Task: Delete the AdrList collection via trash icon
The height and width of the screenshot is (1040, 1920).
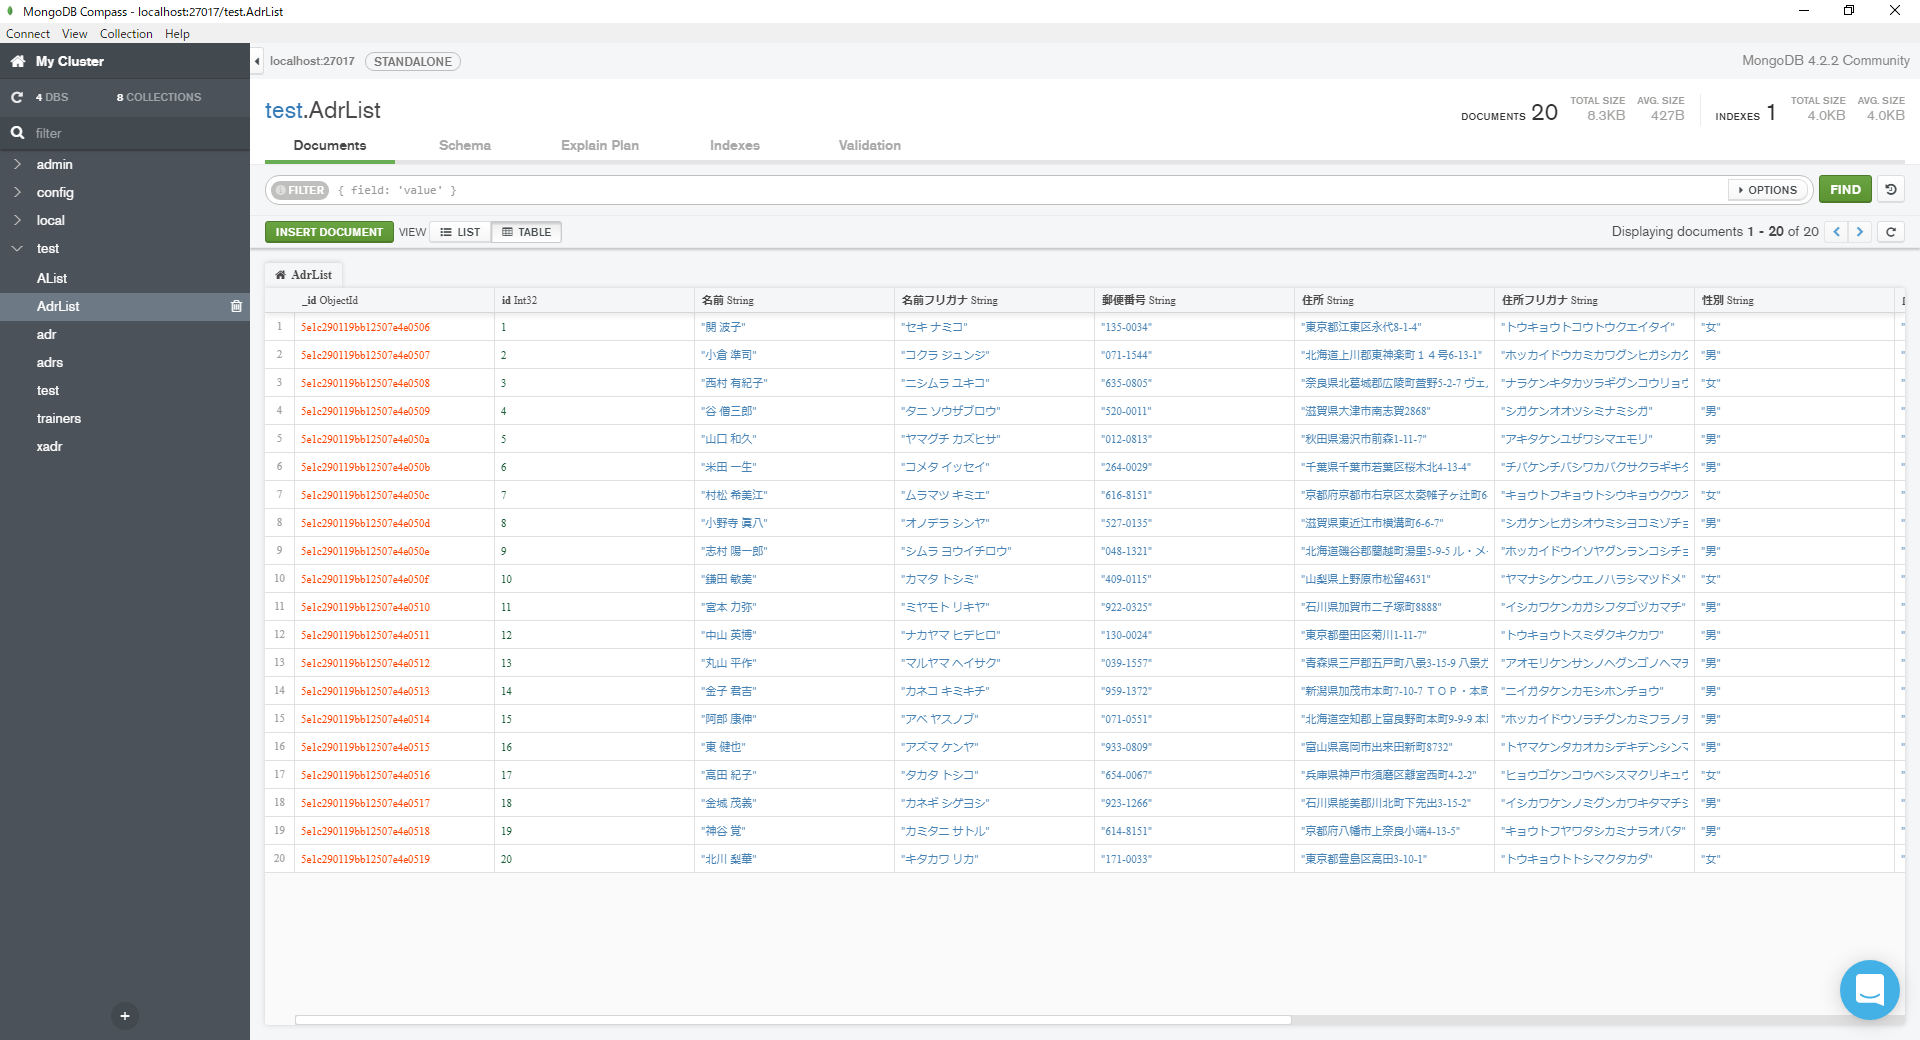Action: 236,306
